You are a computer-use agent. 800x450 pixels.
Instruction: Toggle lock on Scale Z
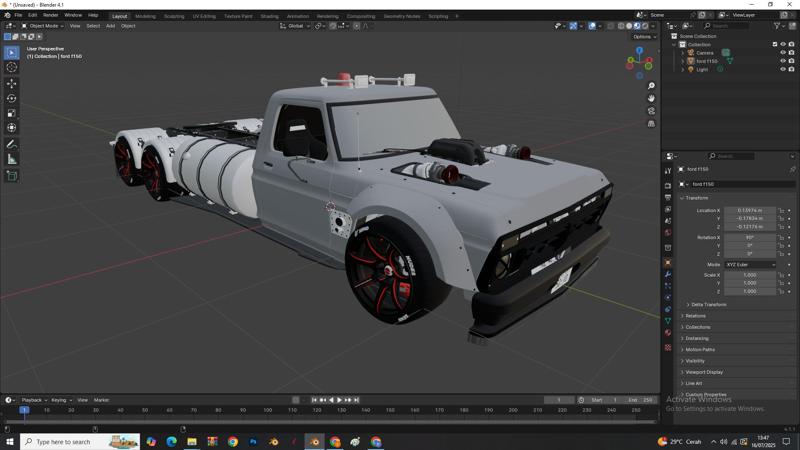click(x=781, y=291)
